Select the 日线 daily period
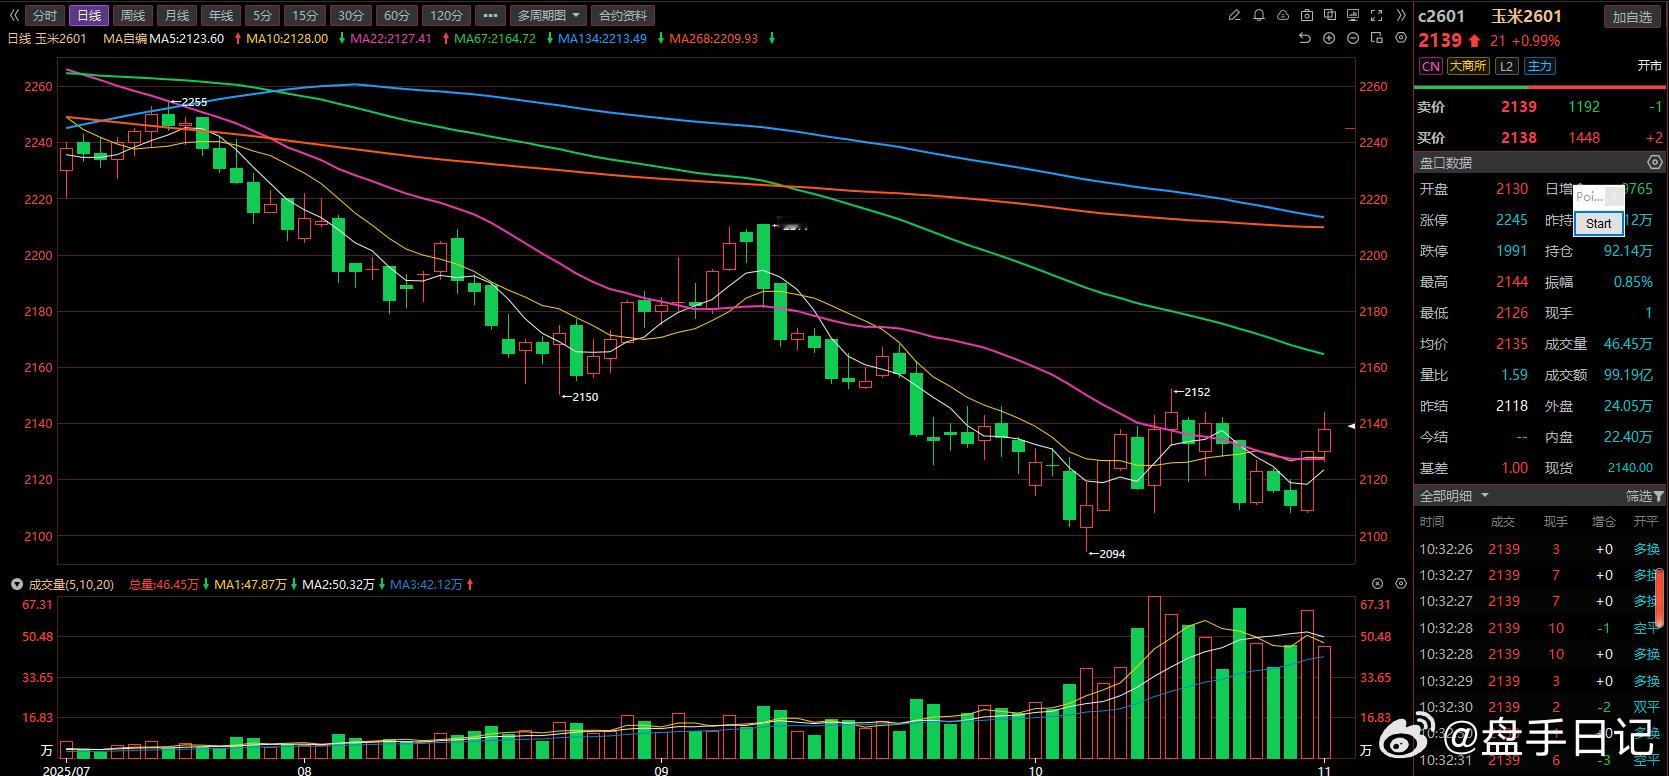This screenshot has width=1669, height=776. click(x=89, y=15)
